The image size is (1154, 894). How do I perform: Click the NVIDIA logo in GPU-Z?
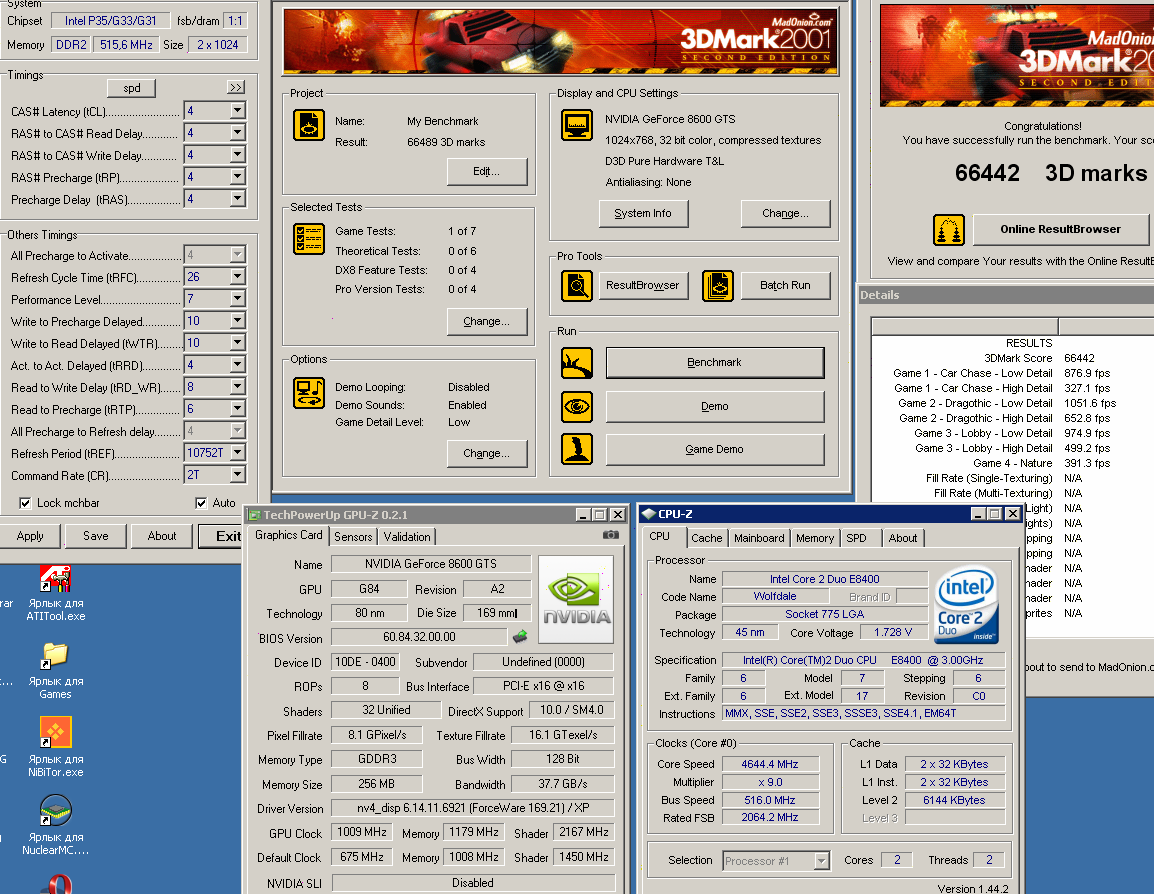(577, 600)
